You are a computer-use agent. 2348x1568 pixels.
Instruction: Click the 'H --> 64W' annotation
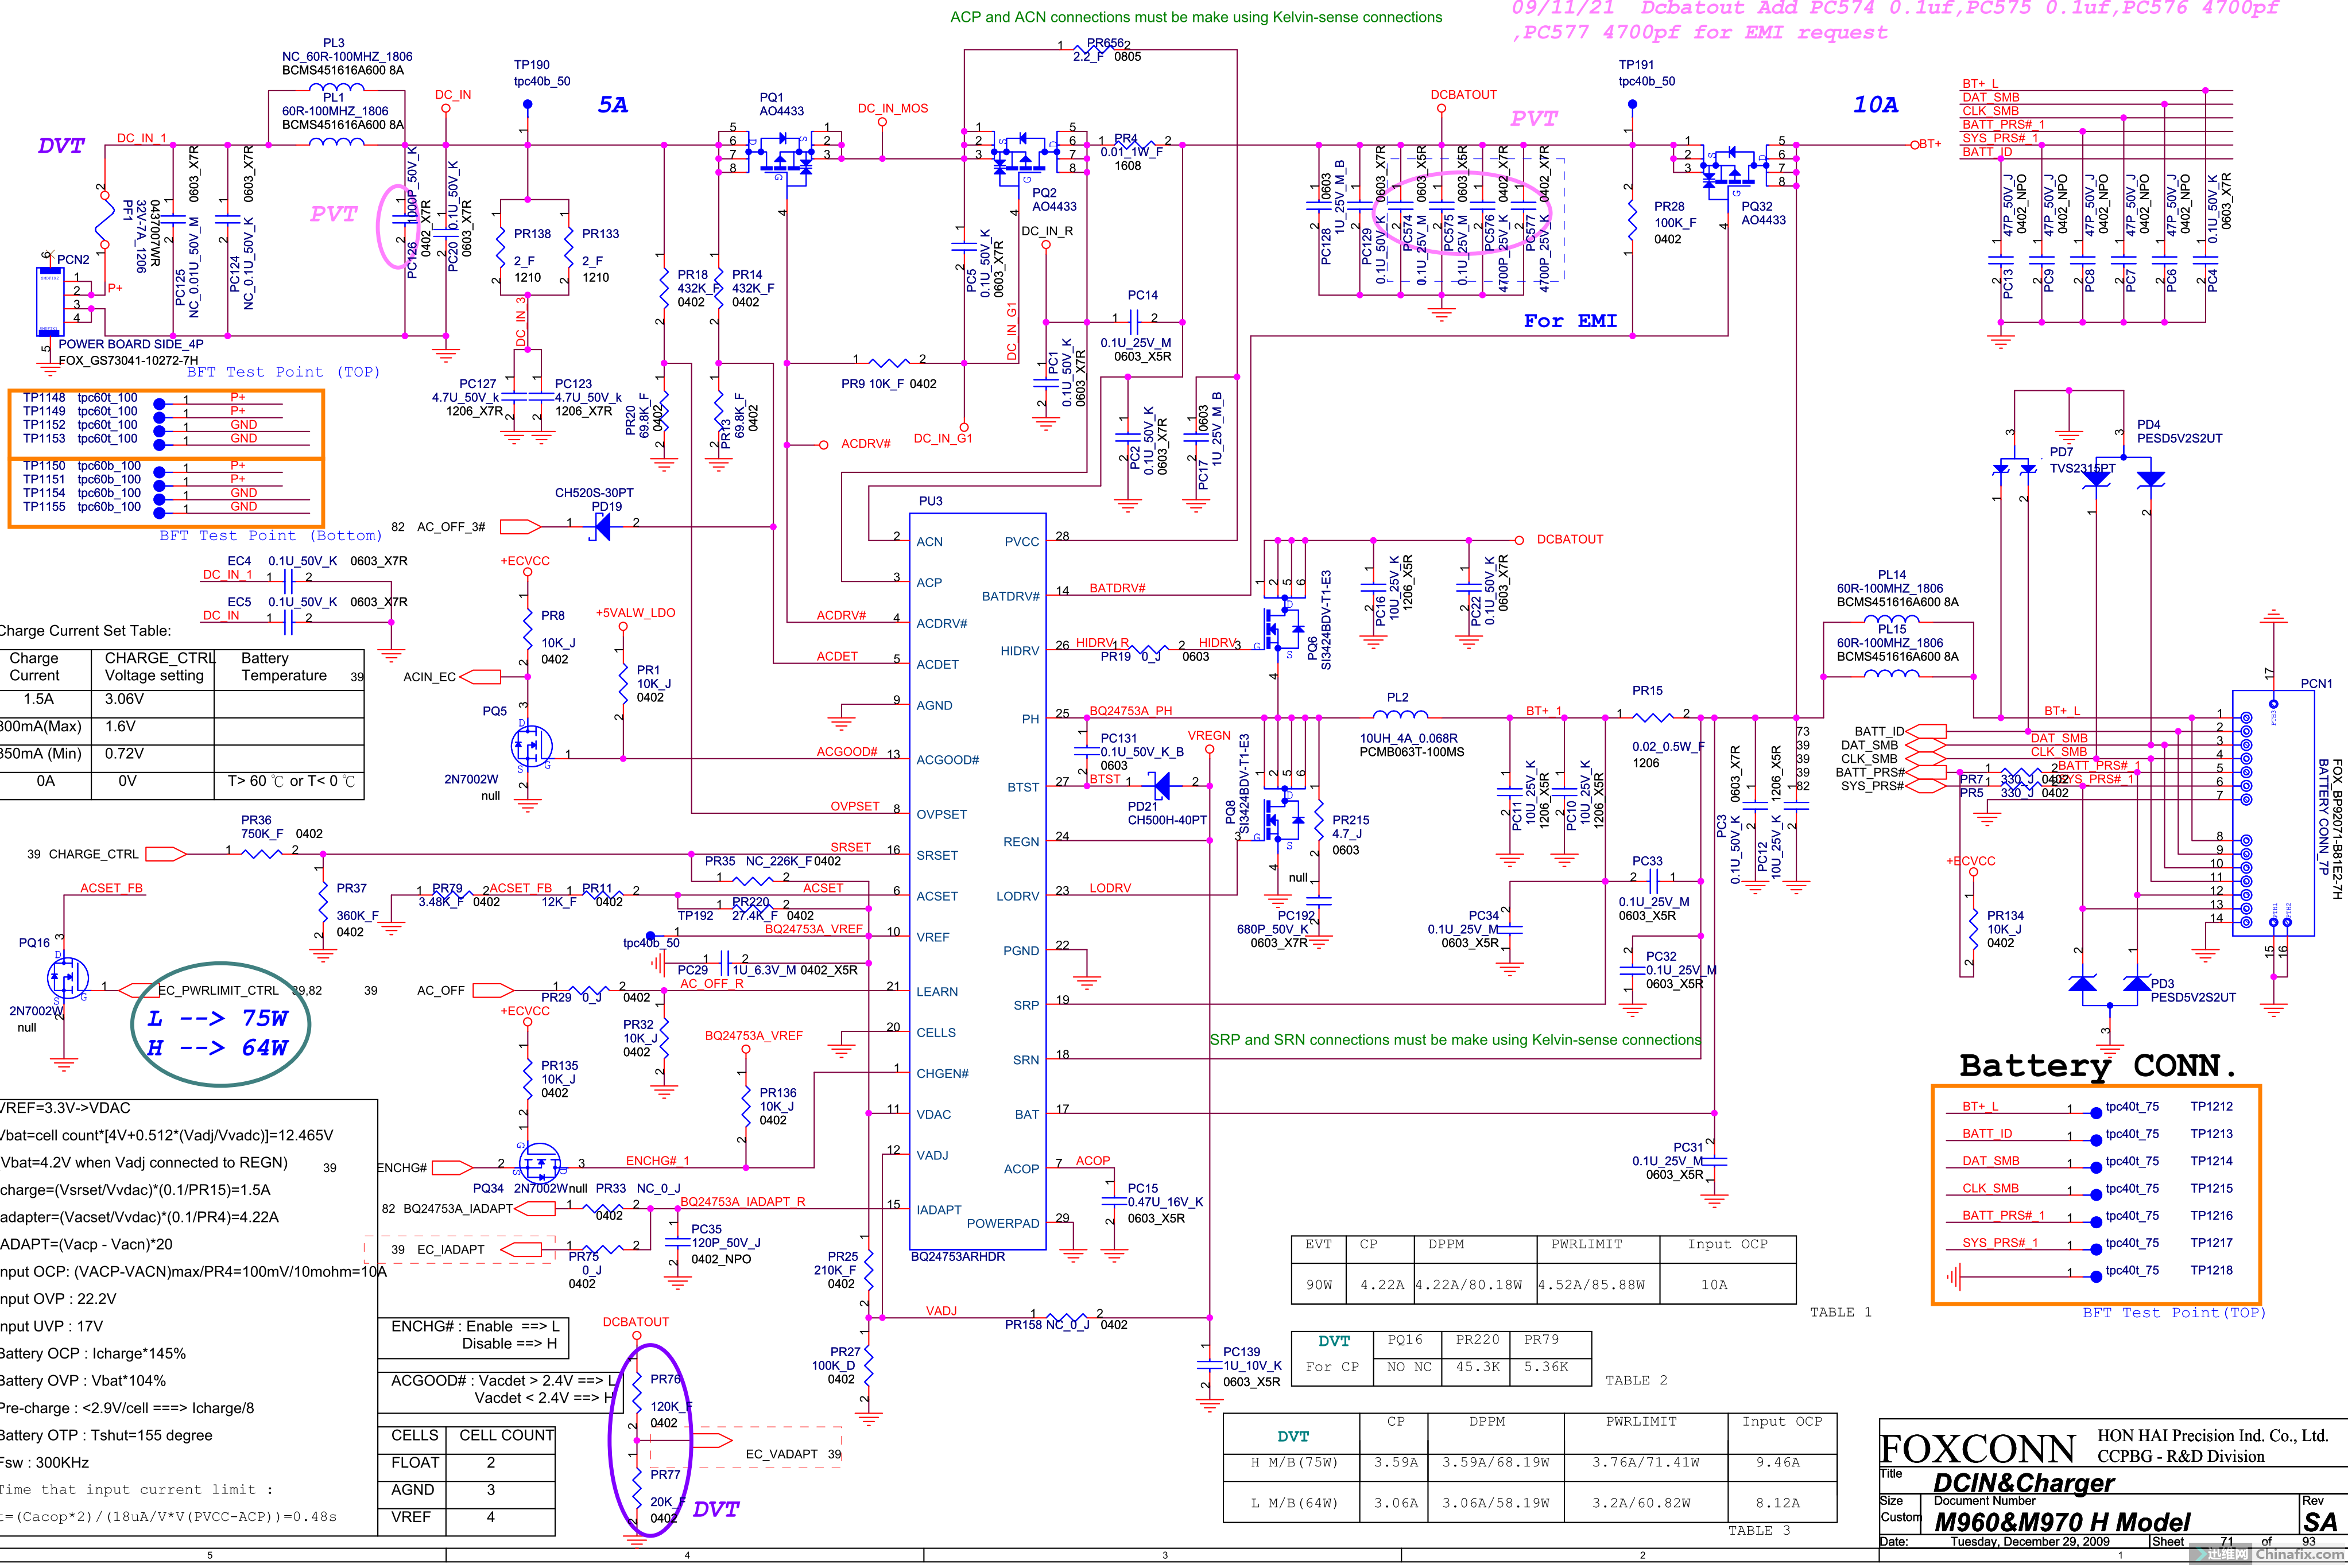click(x=218, y=1048)
